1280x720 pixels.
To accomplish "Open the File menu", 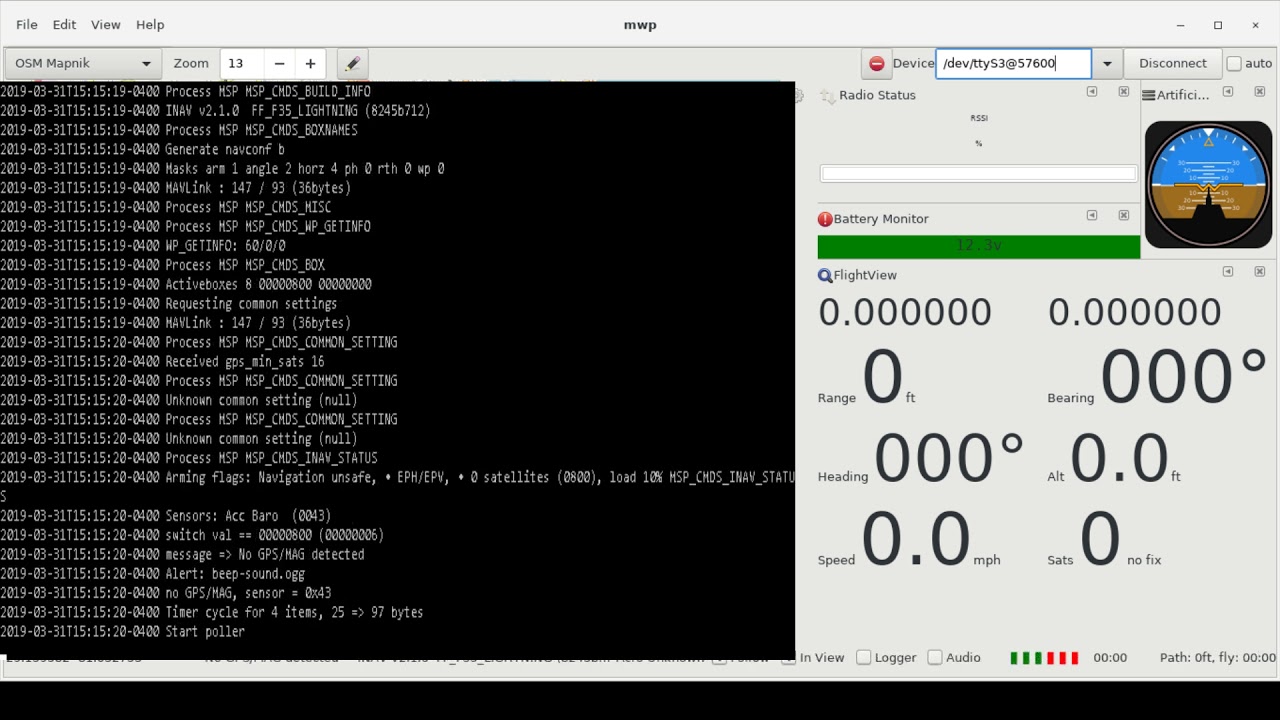I will (x=27, y=24).
